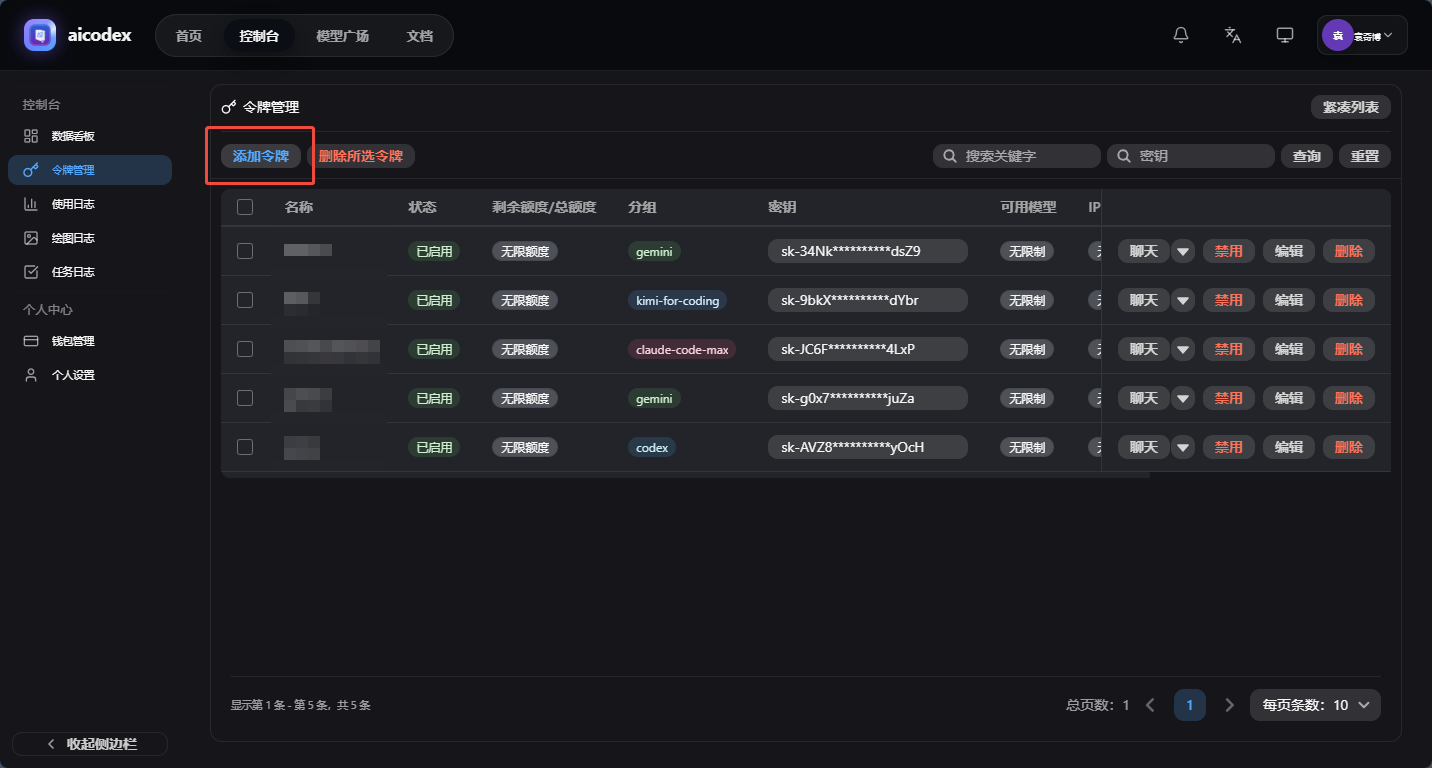This screenshot has width=1432, height=768.
Task: Open 绘图日志 drawing log in sidebar
Action: (73, 238)
